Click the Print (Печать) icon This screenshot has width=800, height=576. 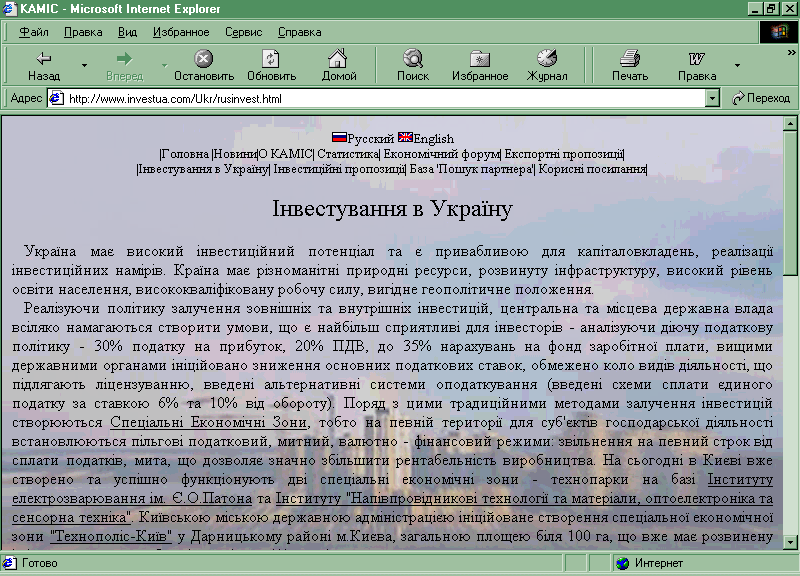[x=629, y=59]
